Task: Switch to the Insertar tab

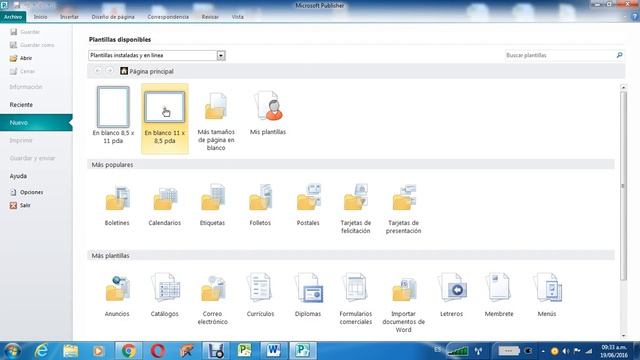Action: pos(69,17)
